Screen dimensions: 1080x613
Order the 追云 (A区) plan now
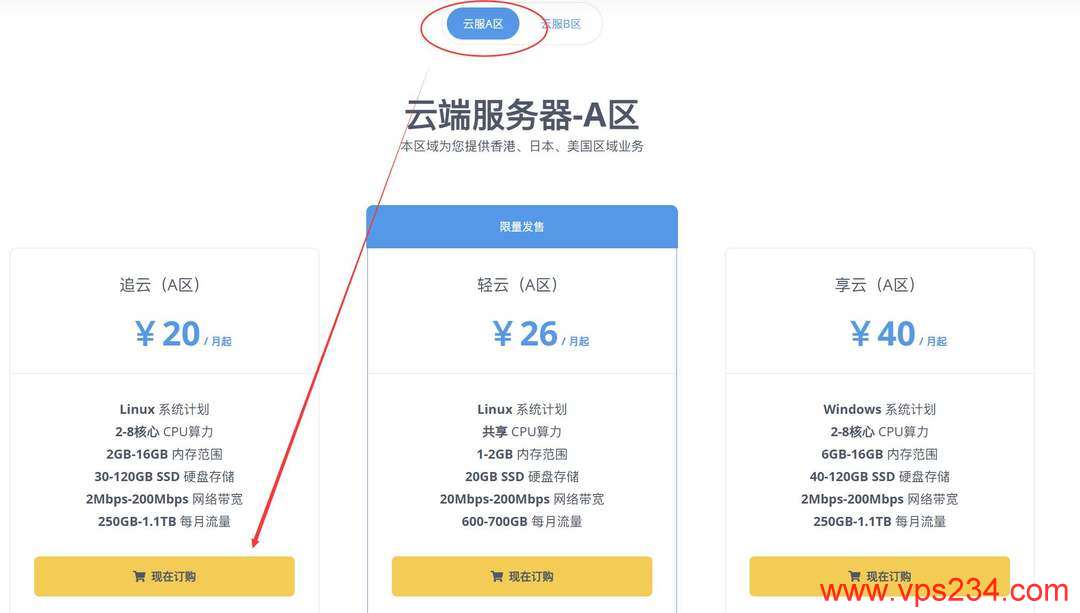[x=165, y=576]
